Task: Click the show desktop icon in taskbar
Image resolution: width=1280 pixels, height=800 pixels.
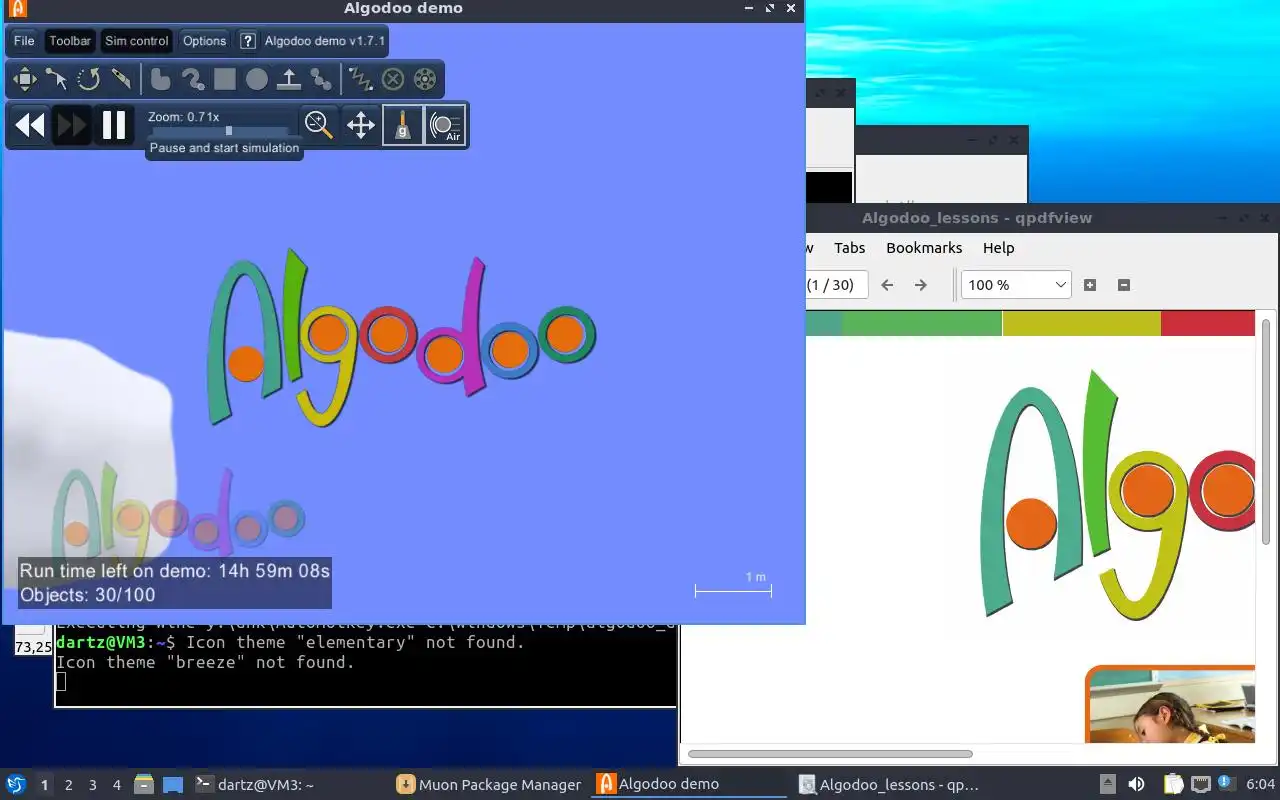Action: click(x=173, y=785)
